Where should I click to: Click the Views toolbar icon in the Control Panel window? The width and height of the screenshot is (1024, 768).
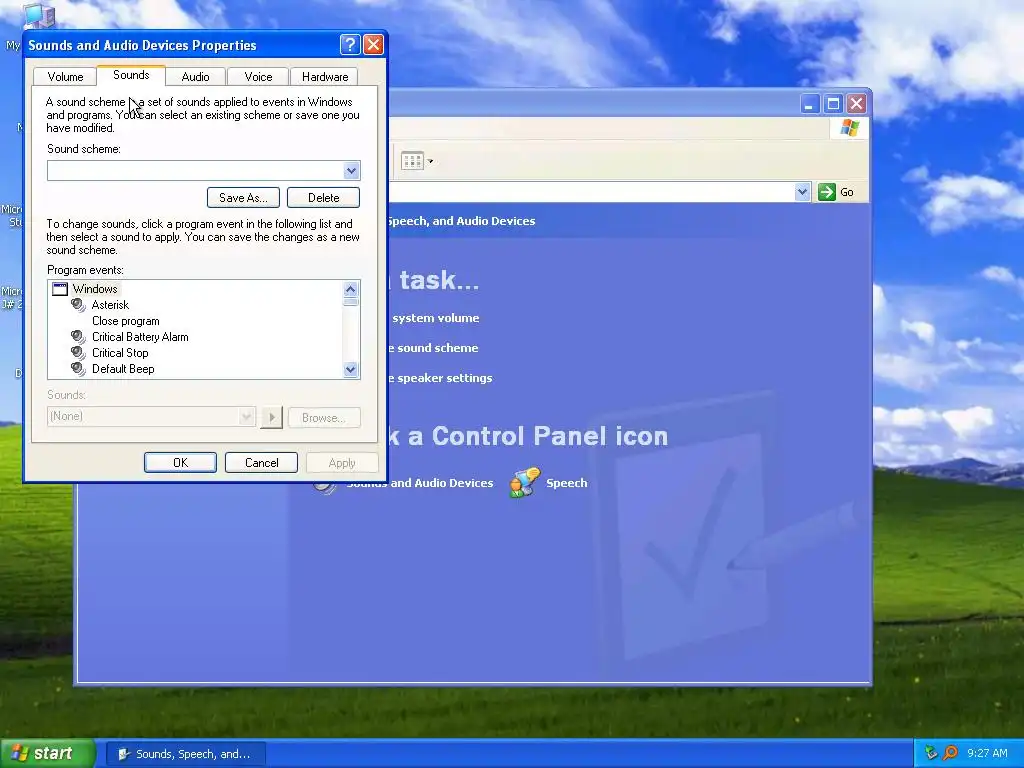412,161
